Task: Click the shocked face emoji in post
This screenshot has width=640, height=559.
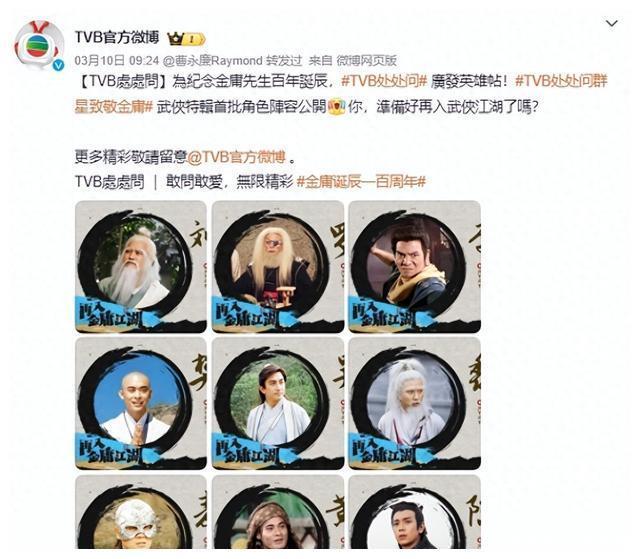Action: (x=337, y=107)
